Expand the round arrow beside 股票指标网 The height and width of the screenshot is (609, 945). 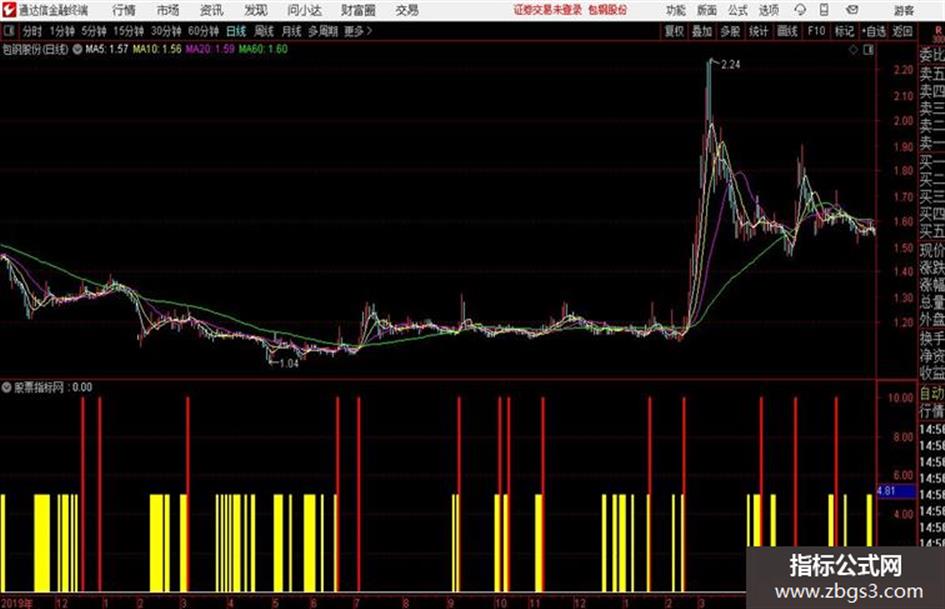(7, 387)
